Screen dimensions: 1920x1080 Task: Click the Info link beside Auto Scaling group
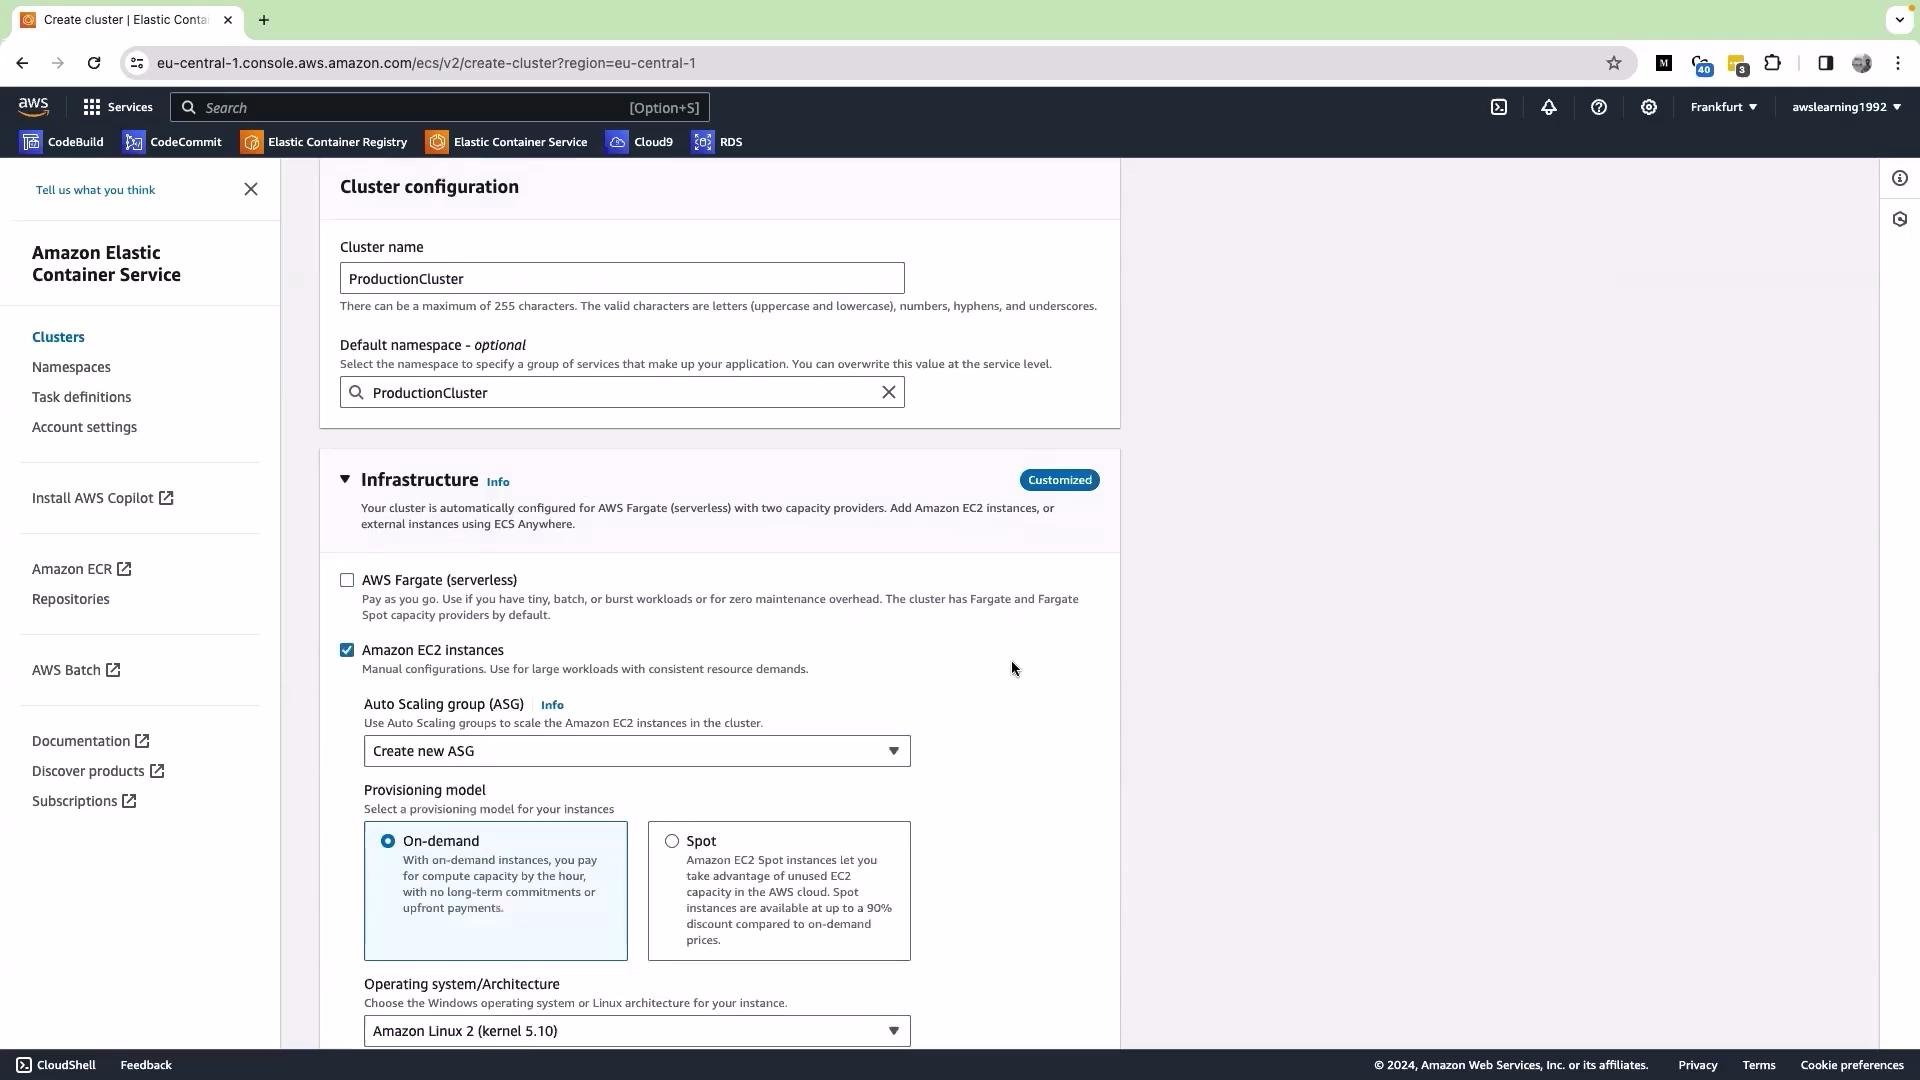pos(552,705)
